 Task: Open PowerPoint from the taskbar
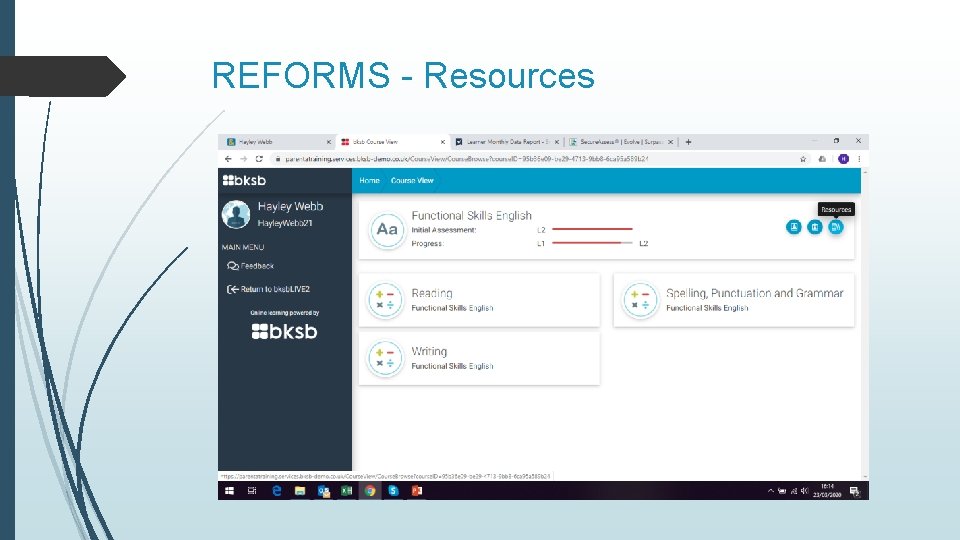[416, 490]
